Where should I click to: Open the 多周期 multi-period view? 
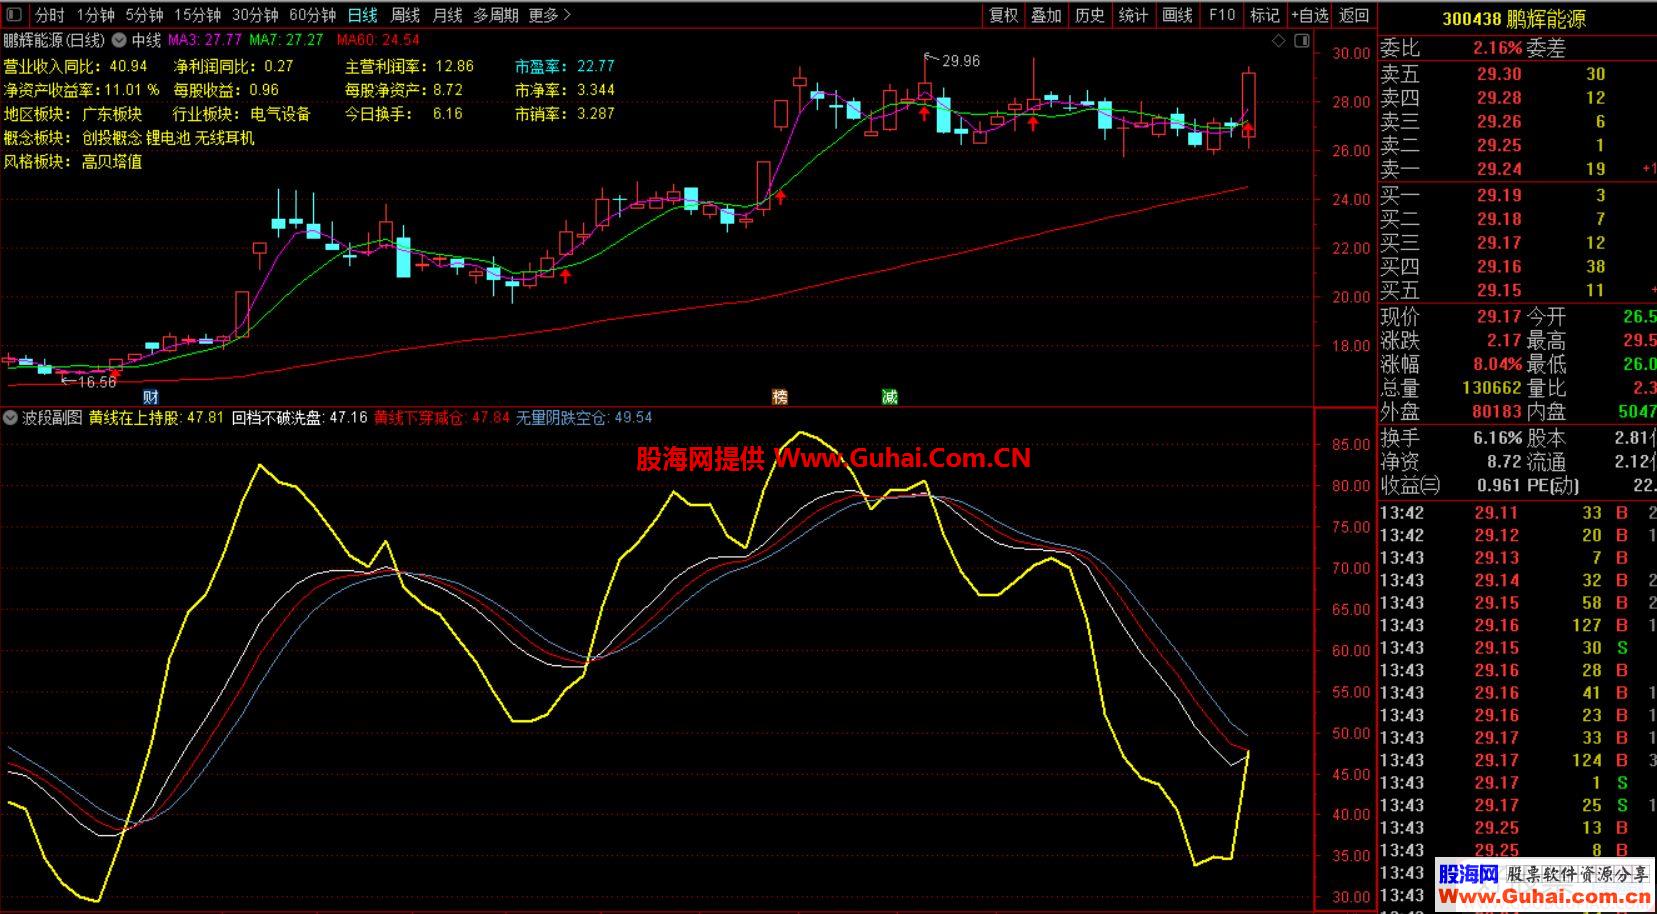pyautogui.click(x=496, y=15)
